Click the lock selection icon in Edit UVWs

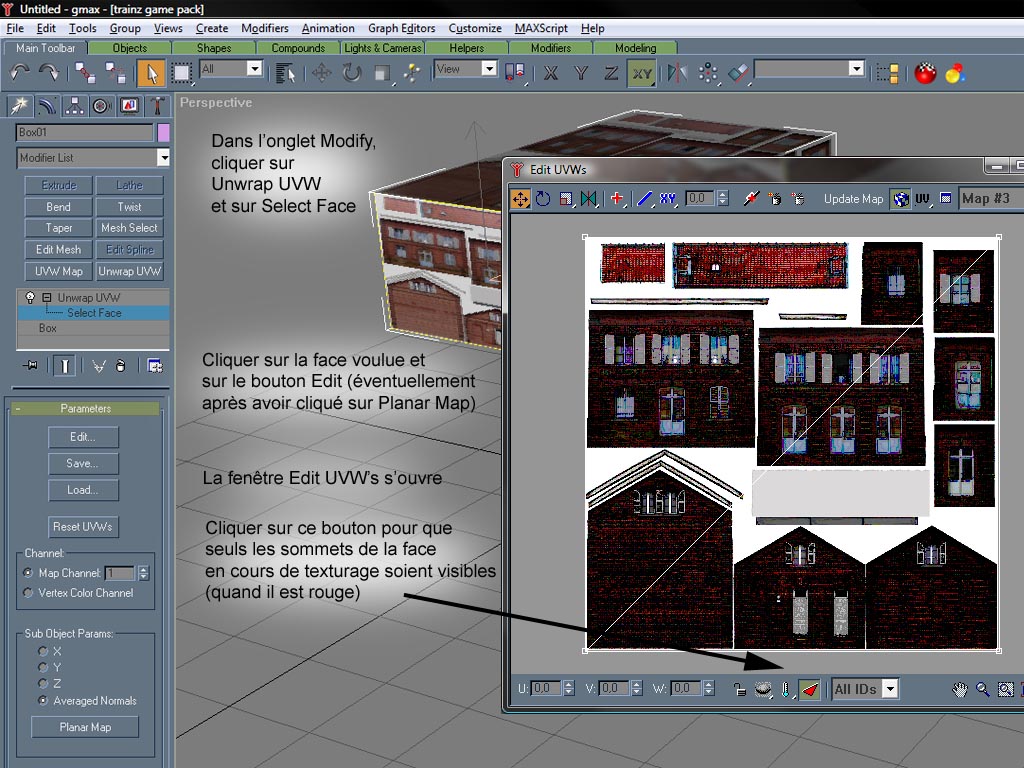739,689
